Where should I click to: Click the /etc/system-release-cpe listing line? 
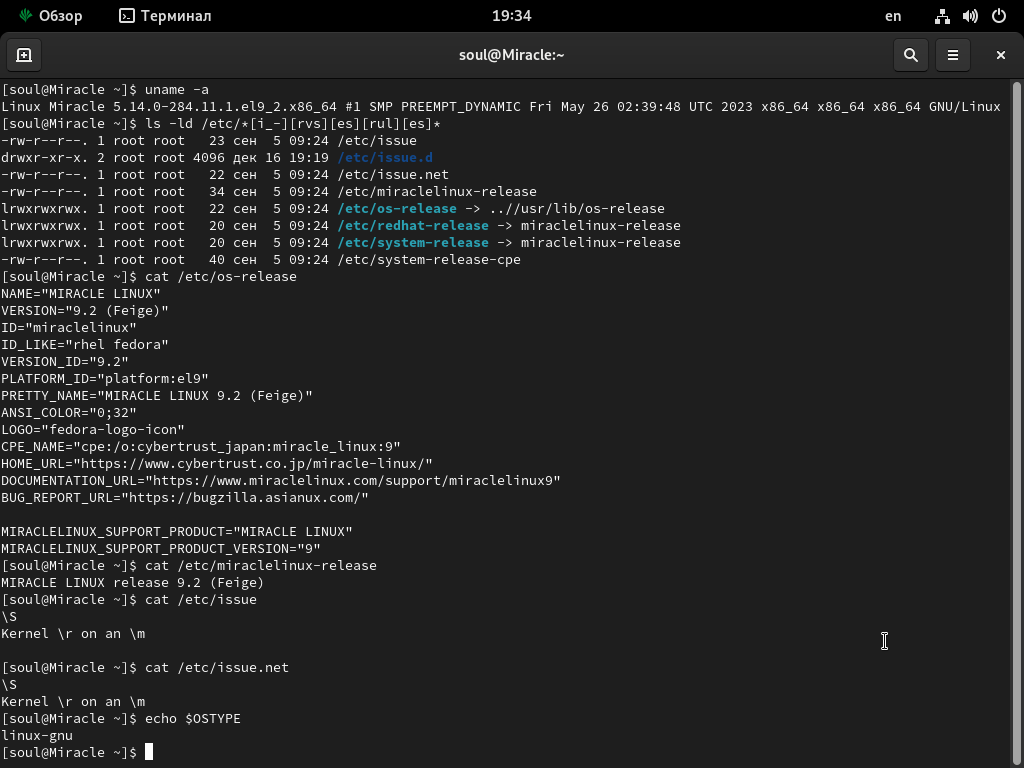pyautogui.click(x=261, y=259)
